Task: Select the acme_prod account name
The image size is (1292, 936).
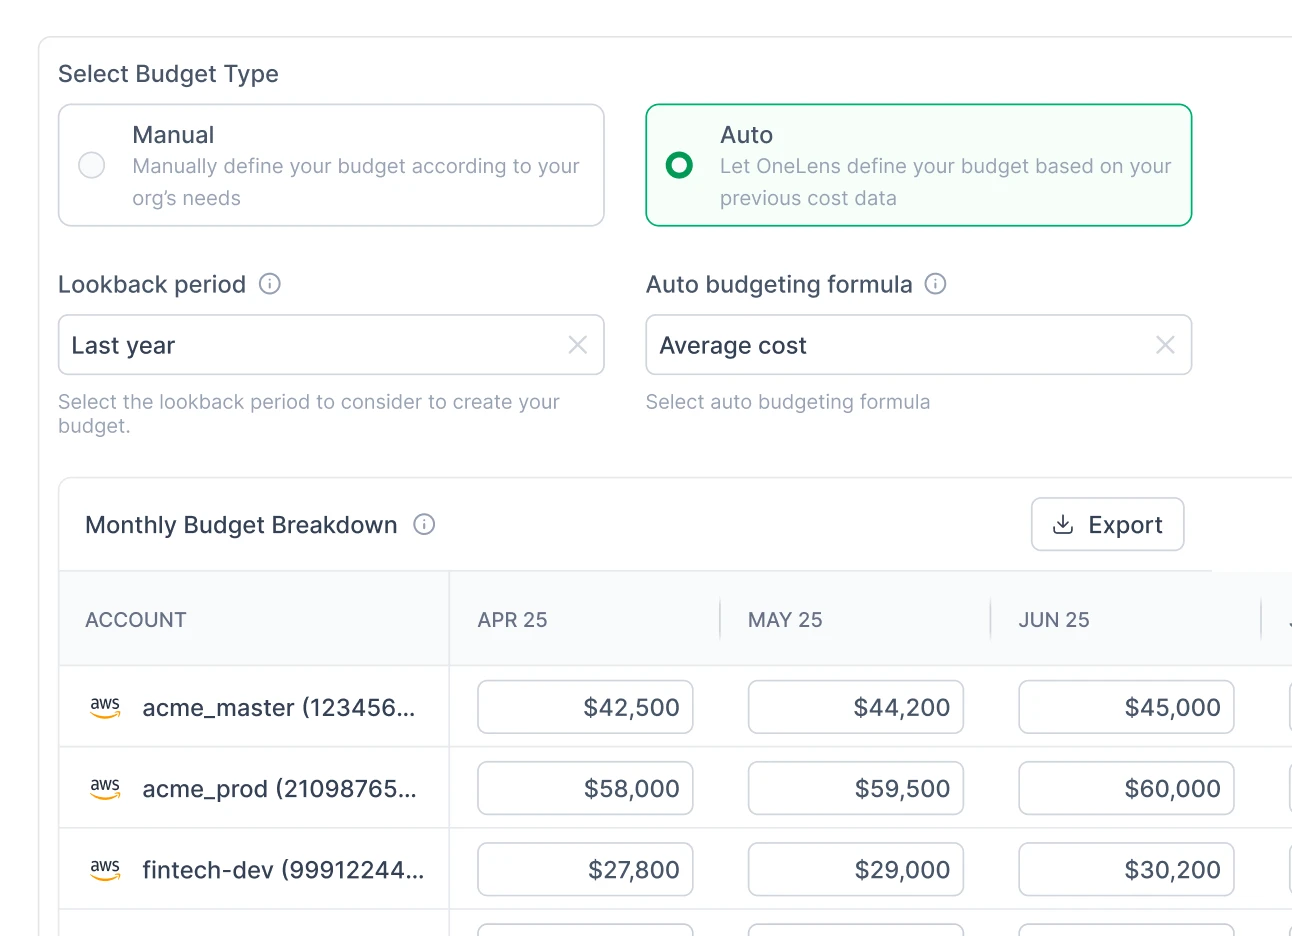Action: (x=280, y=789)
